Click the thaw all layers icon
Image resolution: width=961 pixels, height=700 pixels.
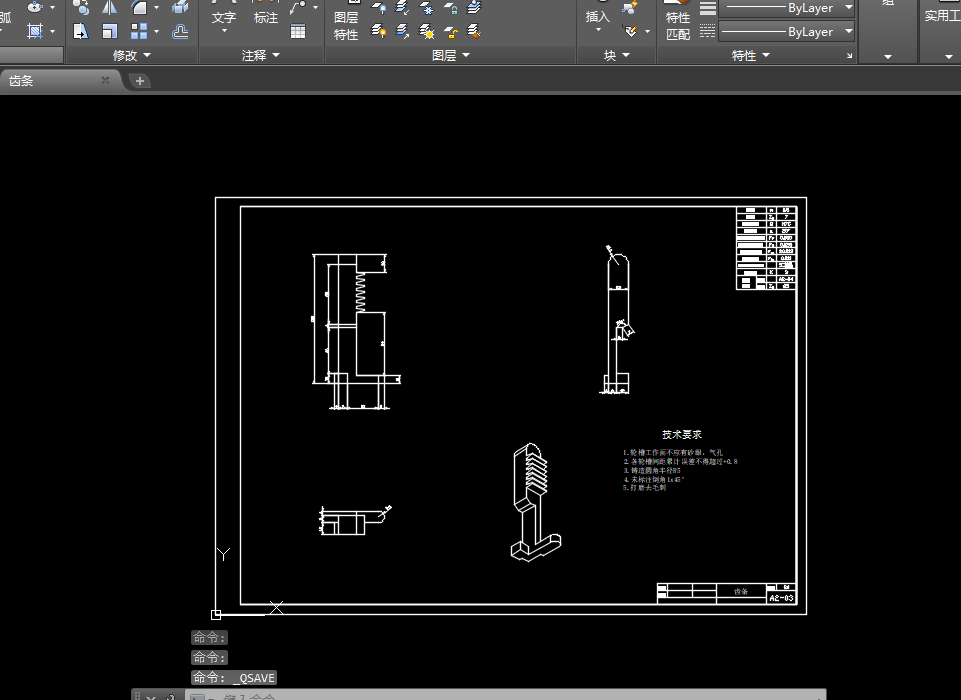point(427,31)
